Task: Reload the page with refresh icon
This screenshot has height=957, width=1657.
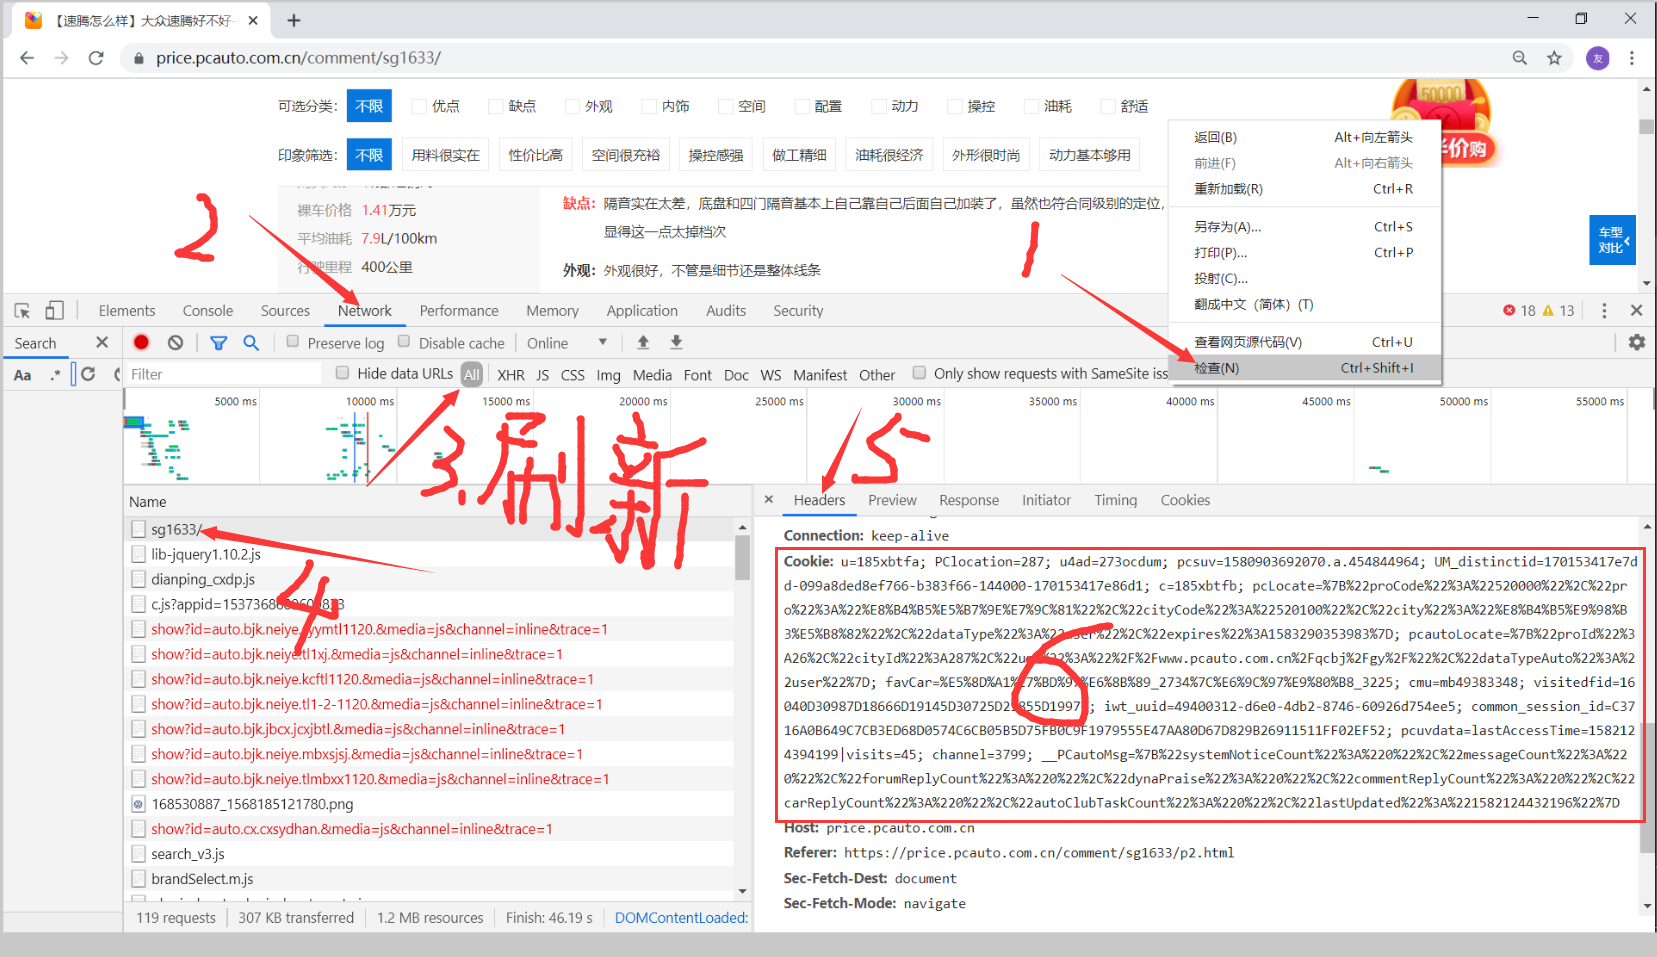Action: (96, 58)
